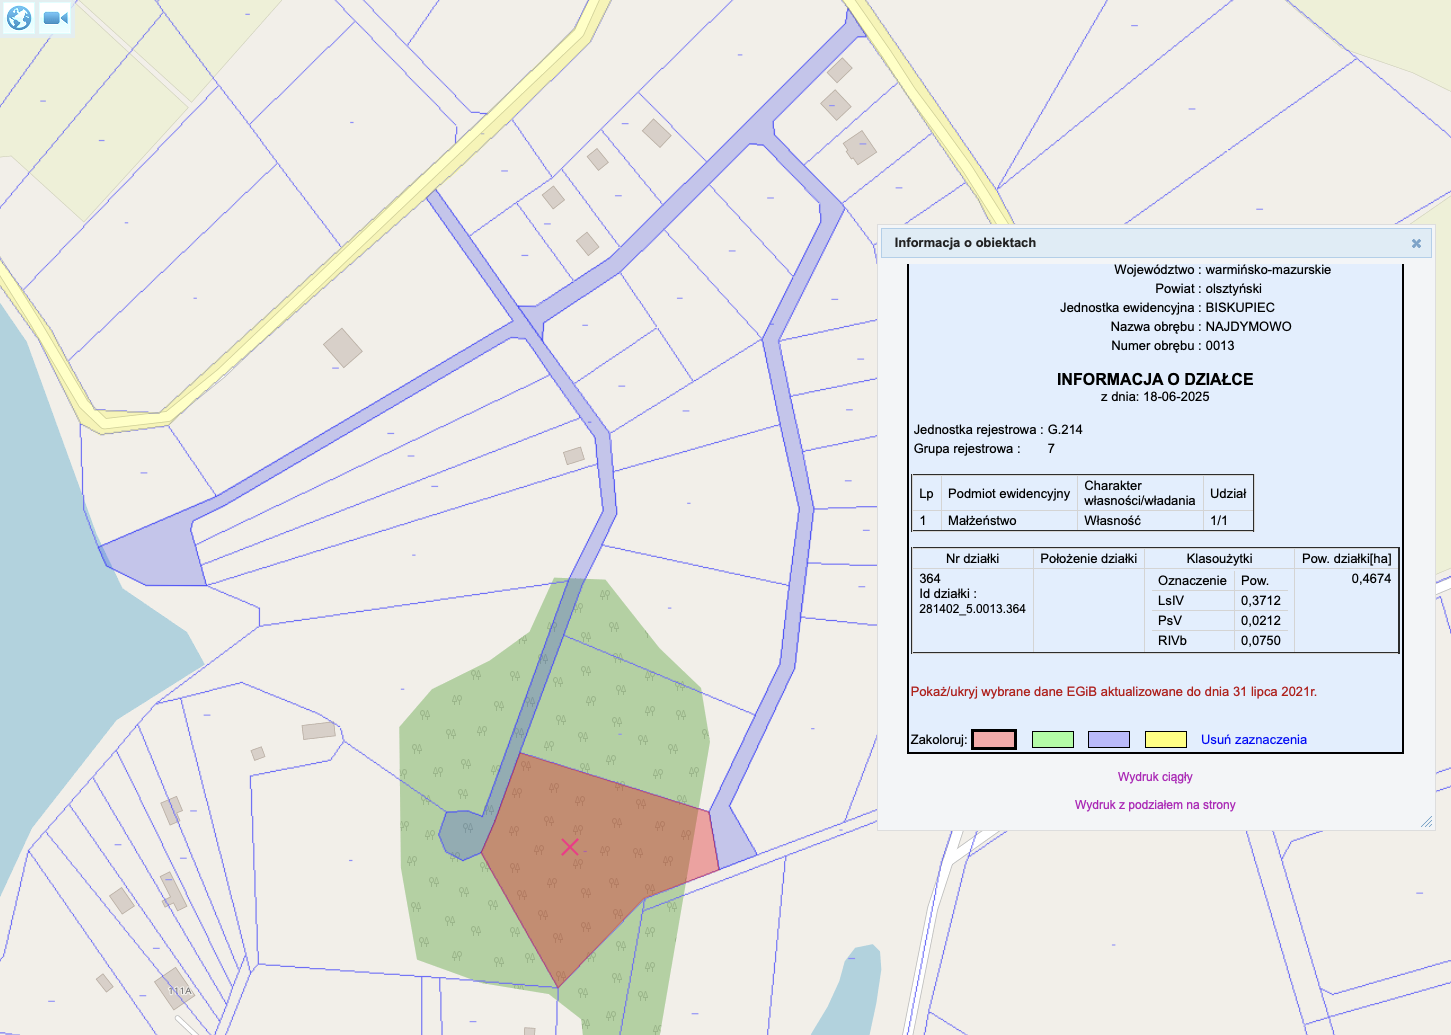Select the red color swatch
The image size is (1451, 1035).
pyautogui.click(x=994, y=739)
